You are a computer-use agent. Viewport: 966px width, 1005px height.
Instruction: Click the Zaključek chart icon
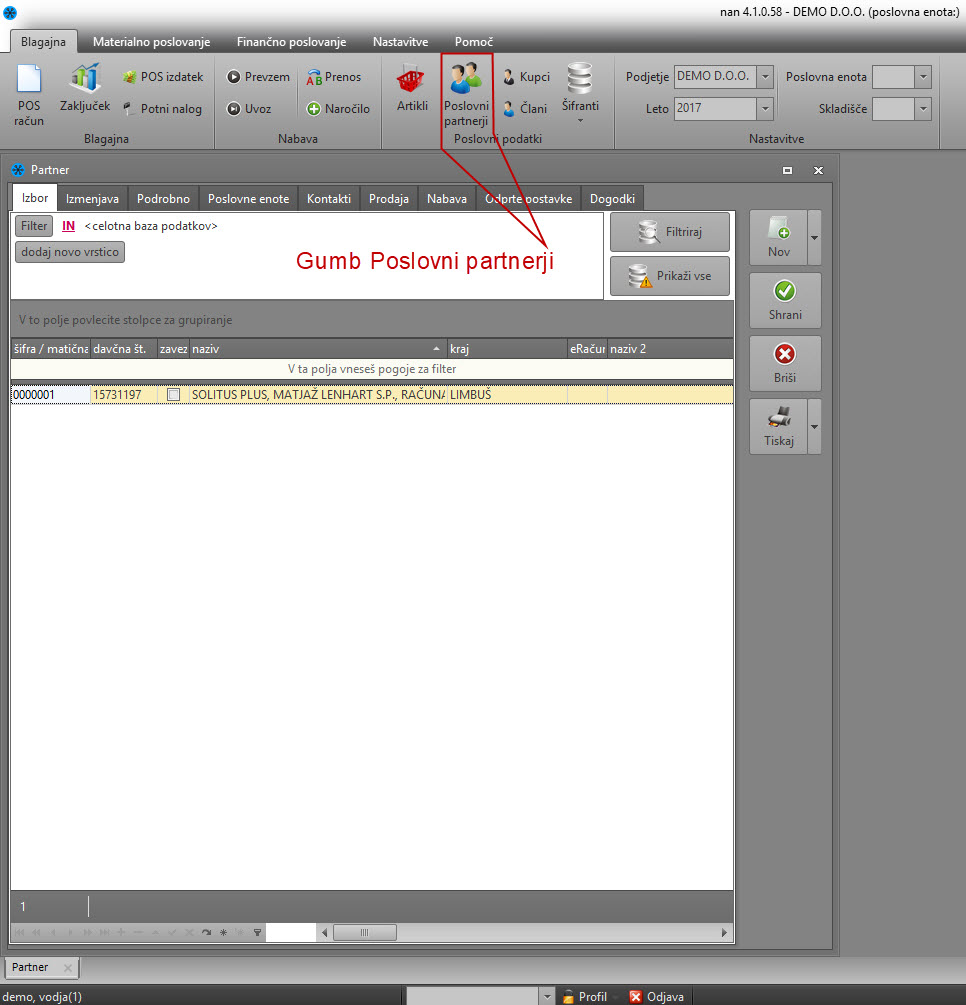click(x=84, y=88)
